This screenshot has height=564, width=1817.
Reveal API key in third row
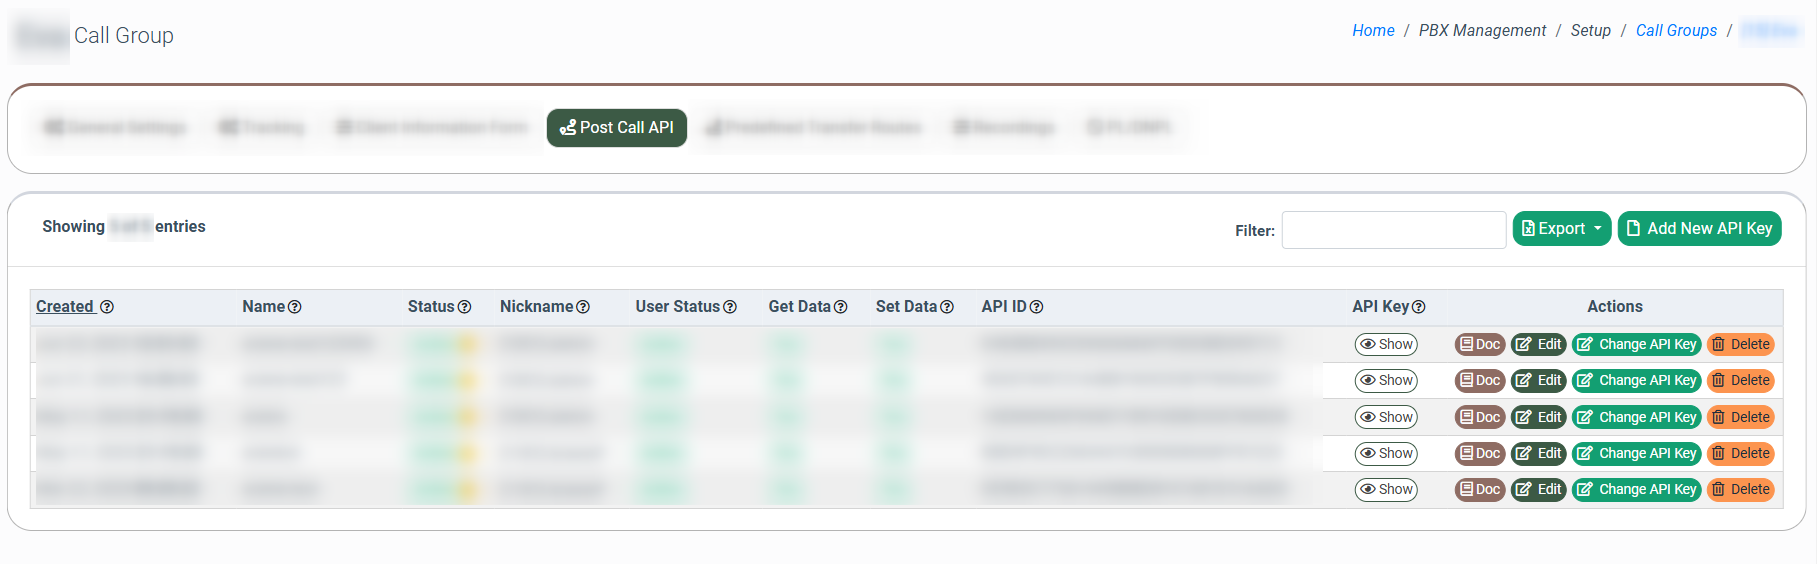(x=1386, y=417)
